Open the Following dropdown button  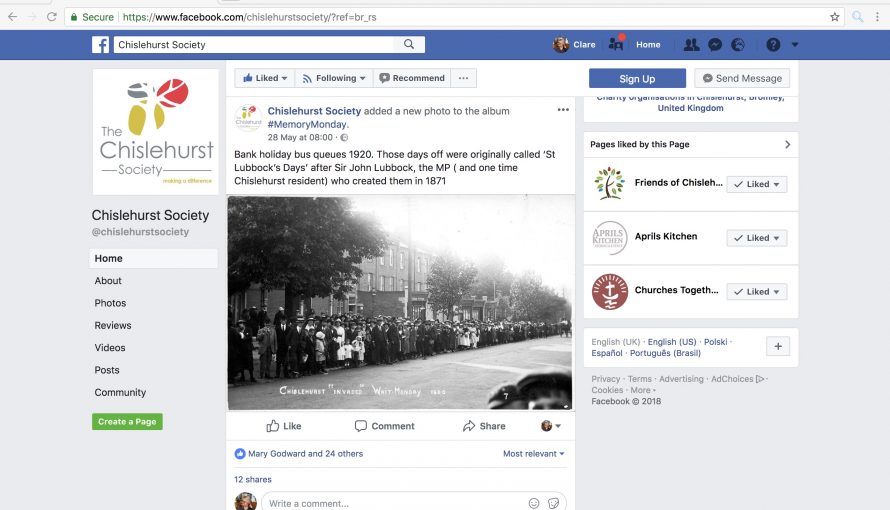334,78
